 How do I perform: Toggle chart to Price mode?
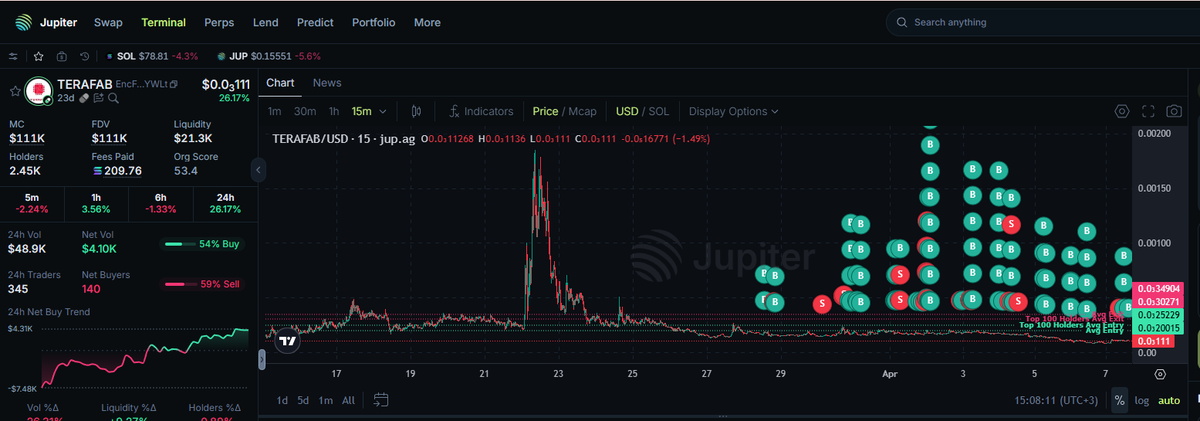tap(545, 111)
